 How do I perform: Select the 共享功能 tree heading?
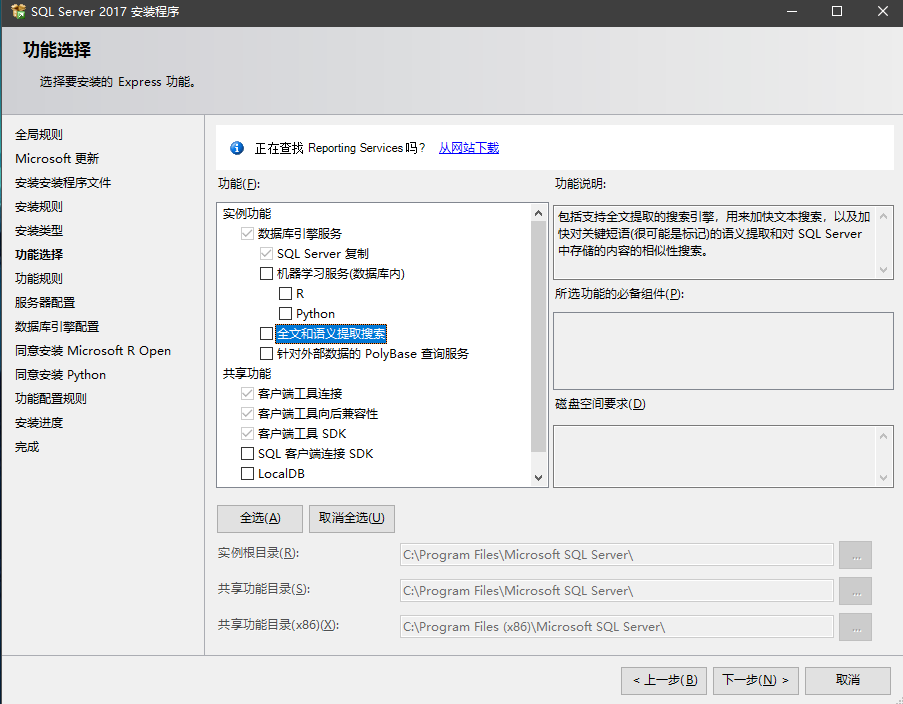tap(246, 374)
